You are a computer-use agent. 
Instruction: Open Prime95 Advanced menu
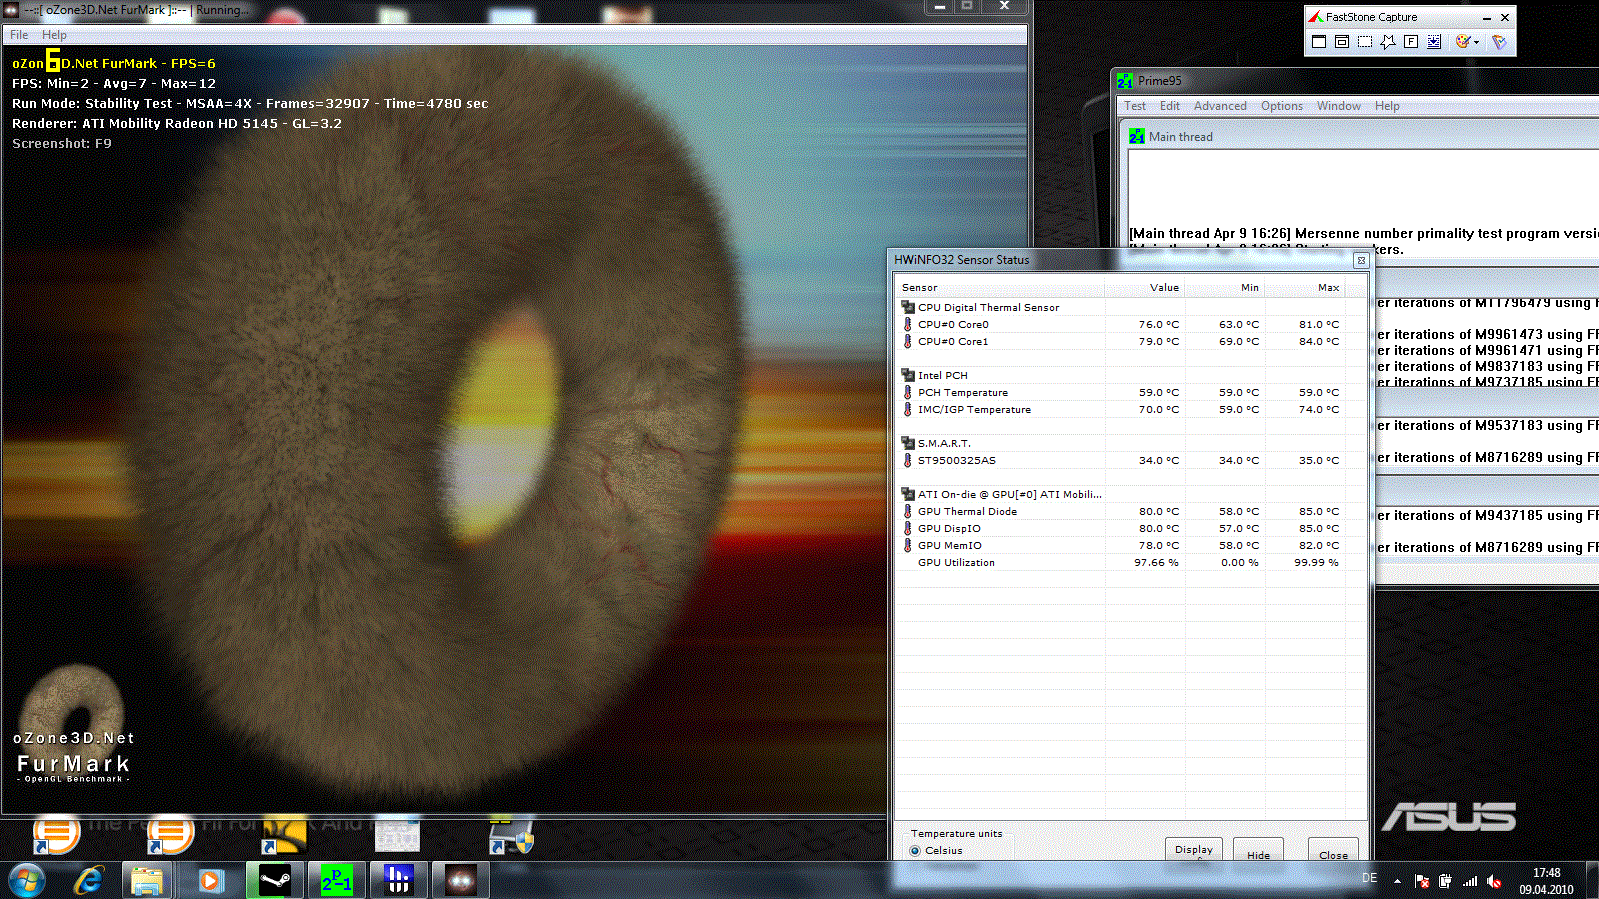(1220, 106)
